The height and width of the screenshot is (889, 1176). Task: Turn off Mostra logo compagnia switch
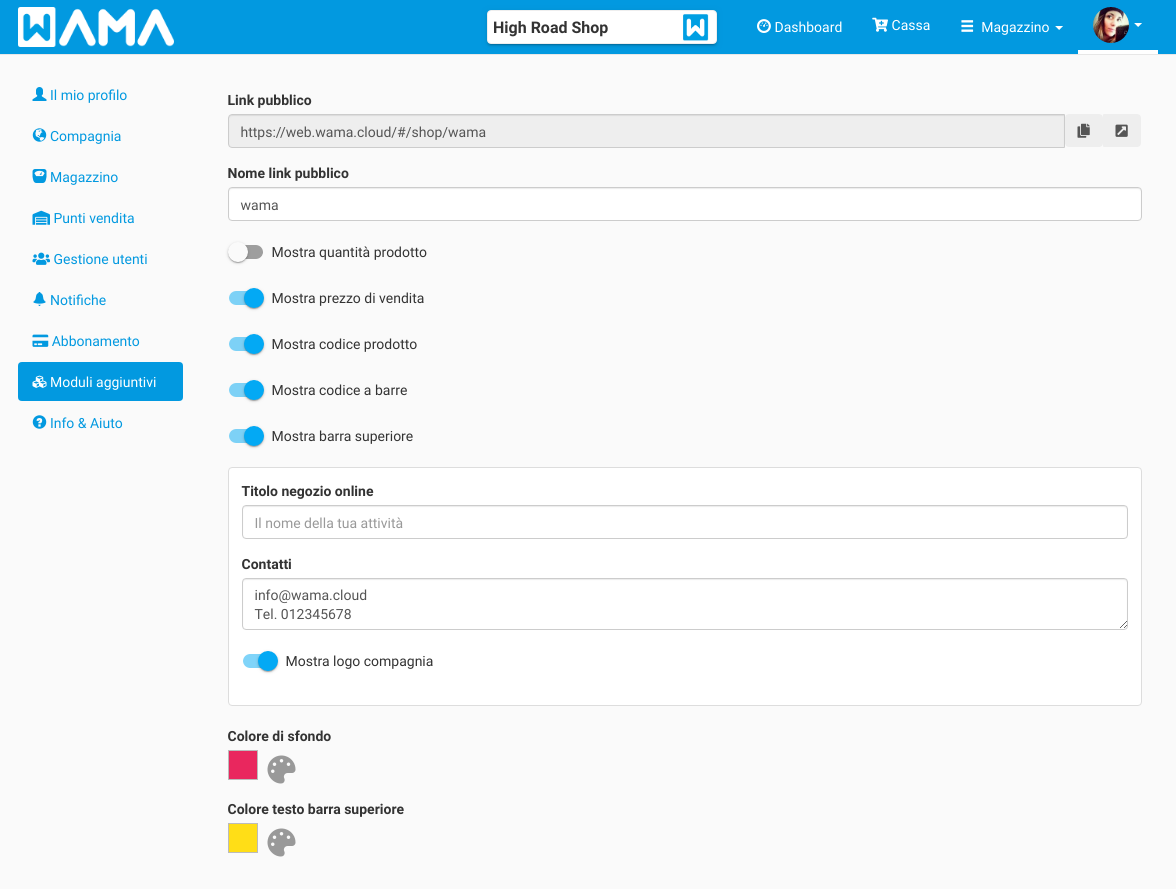point(260,661)
